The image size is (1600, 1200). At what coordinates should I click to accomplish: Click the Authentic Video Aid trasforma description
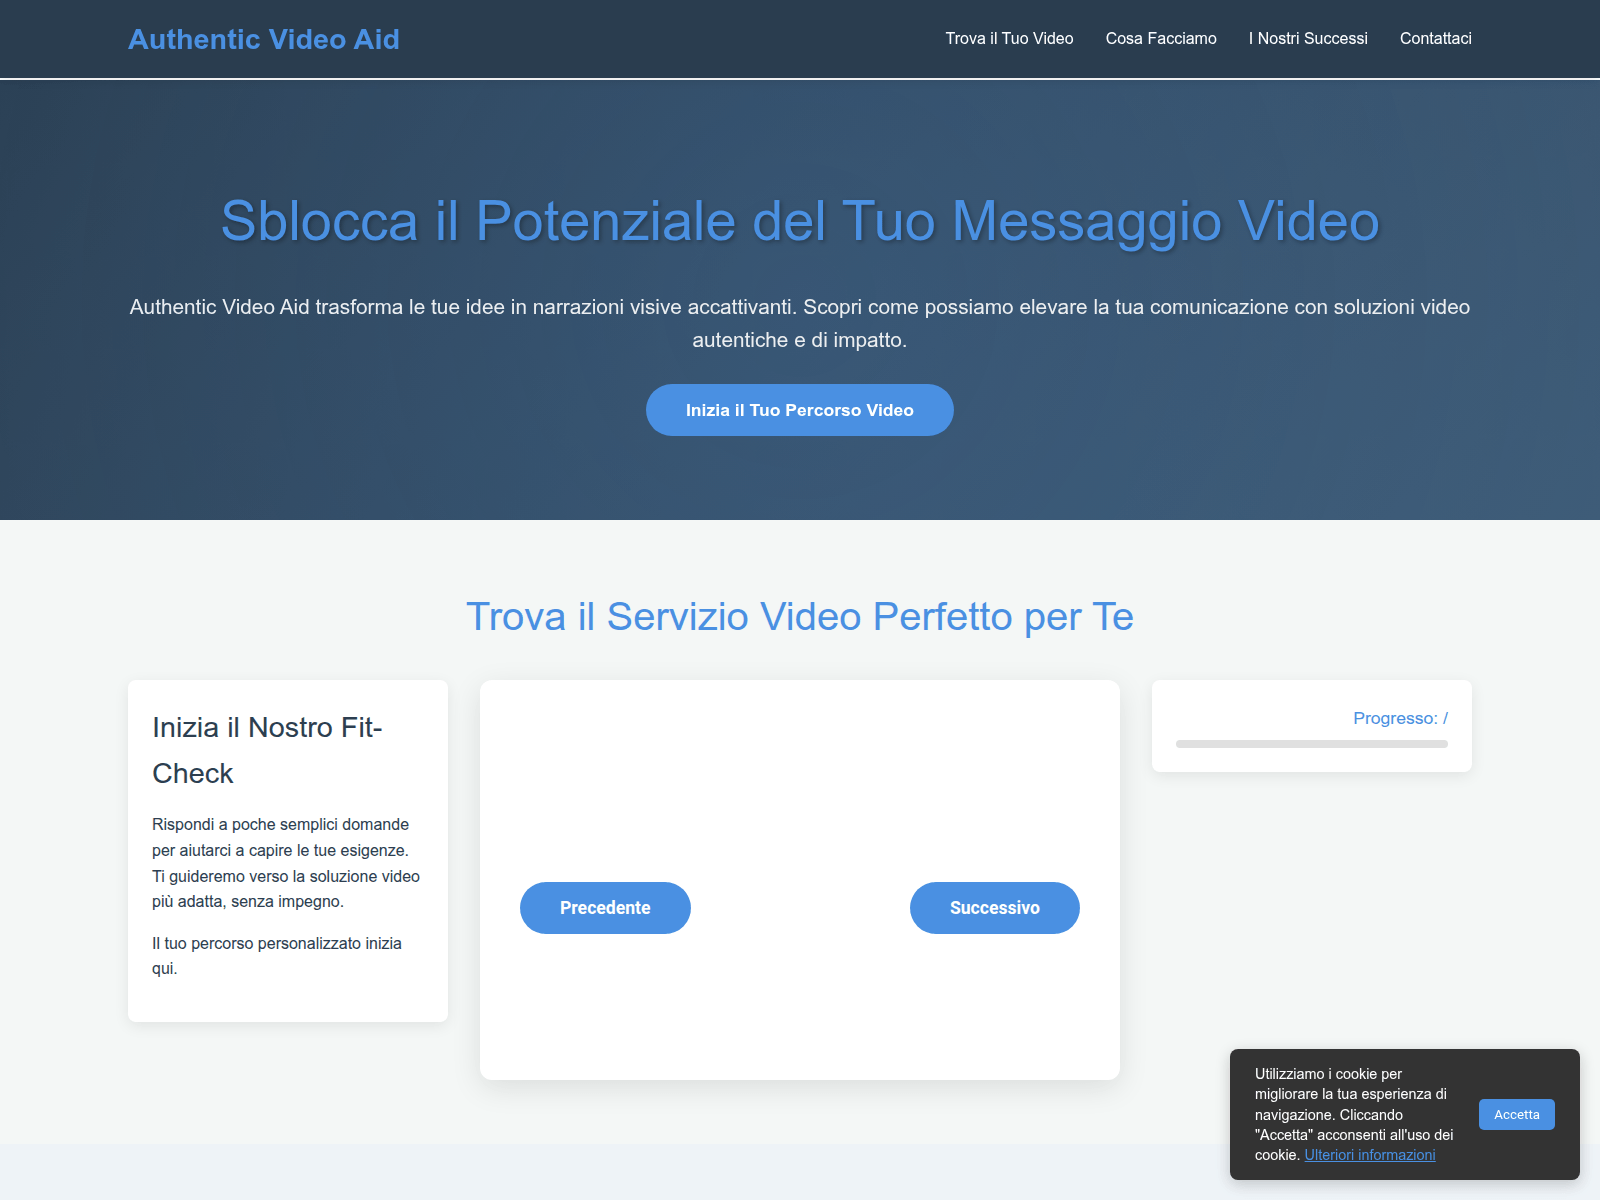click(800, 323)
